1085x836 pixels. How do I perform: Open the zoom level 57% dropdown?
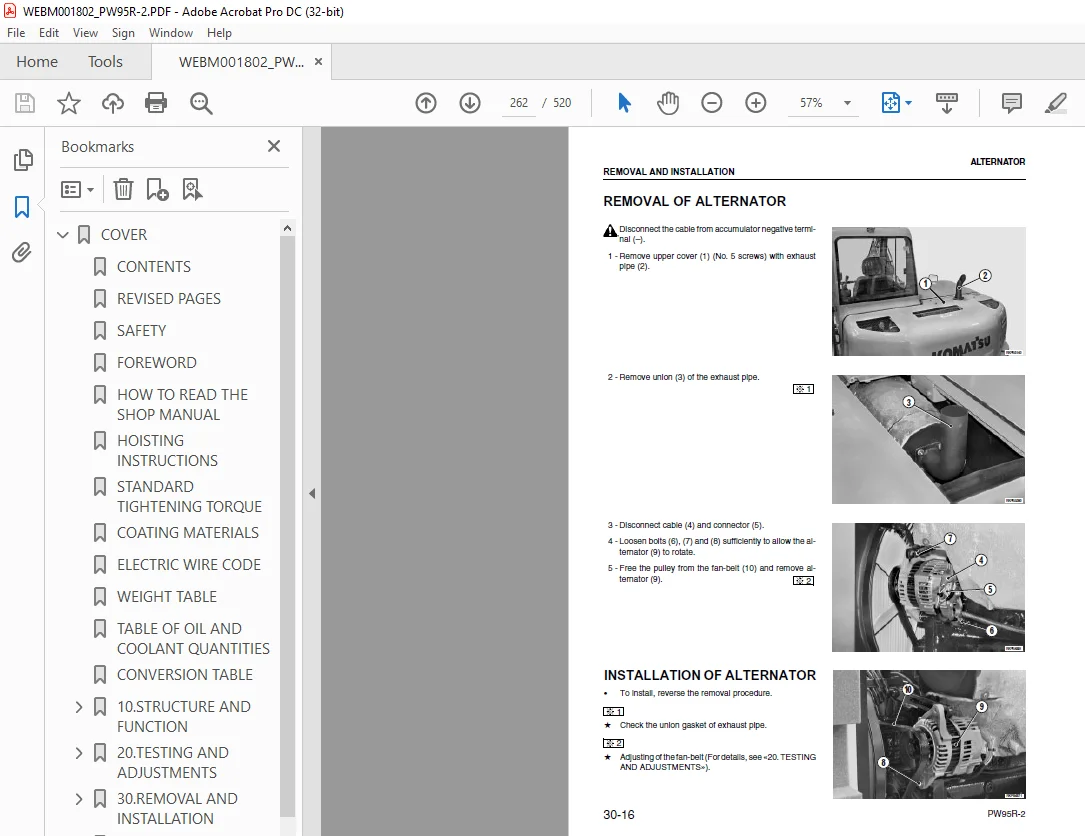click(x=847, y=103)
